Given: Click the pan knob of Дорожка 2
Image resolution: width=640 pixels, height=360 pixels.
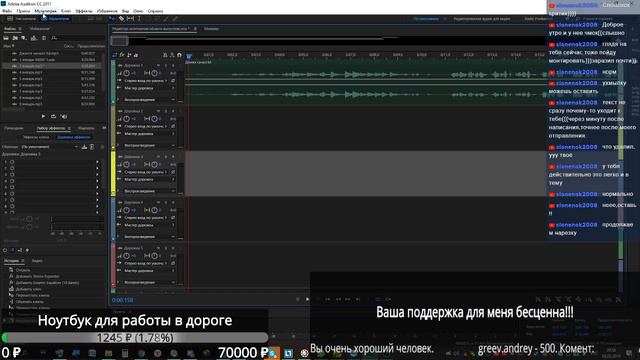Looking at the screenshot, I should click(x=154, y=119).
